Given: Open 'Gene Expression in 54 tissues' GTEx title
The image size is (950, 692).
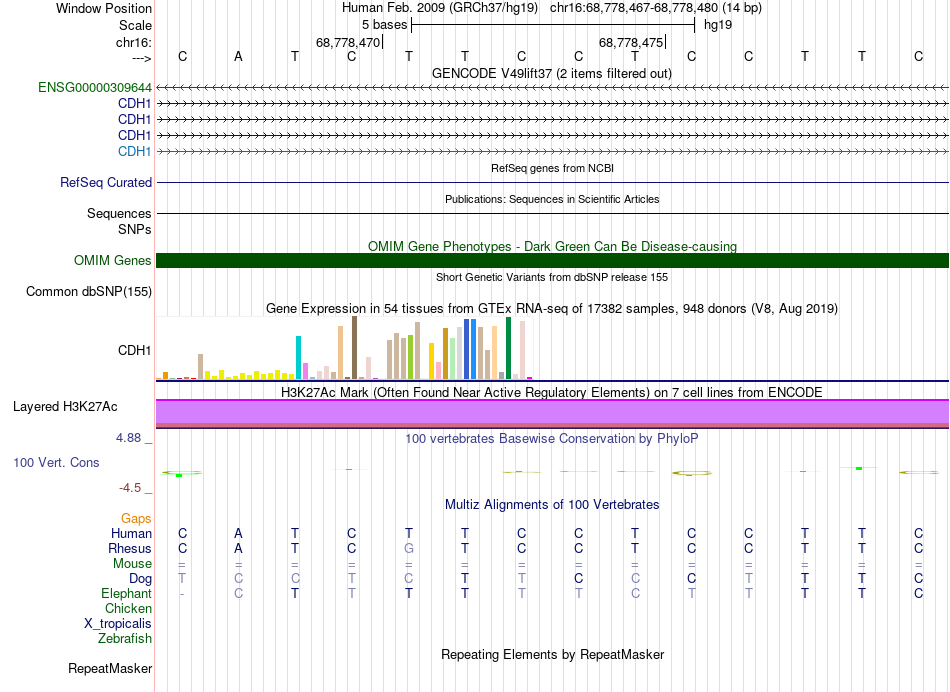Looking at the screenshot, I should click(x=552, y=308).
